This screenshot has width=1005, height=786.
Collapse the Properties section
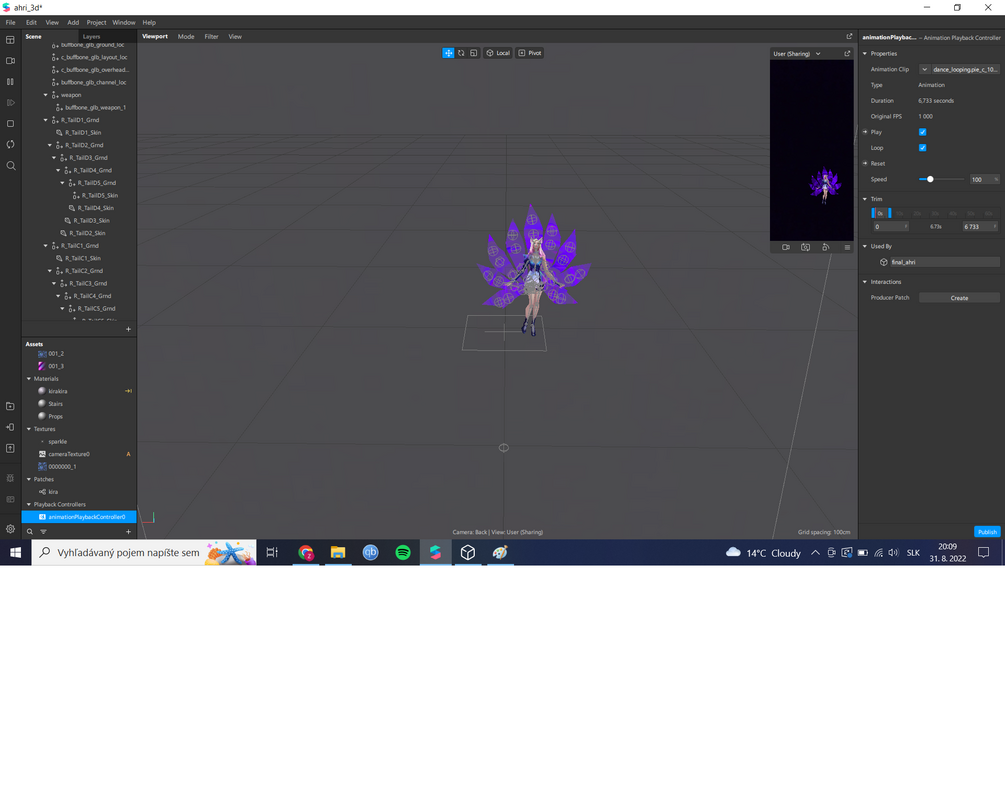865,54
